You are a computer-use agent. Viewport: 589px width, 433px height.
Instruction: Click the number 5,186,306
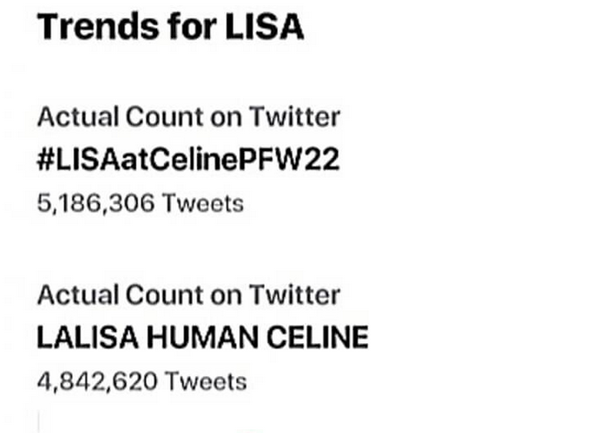96,204
